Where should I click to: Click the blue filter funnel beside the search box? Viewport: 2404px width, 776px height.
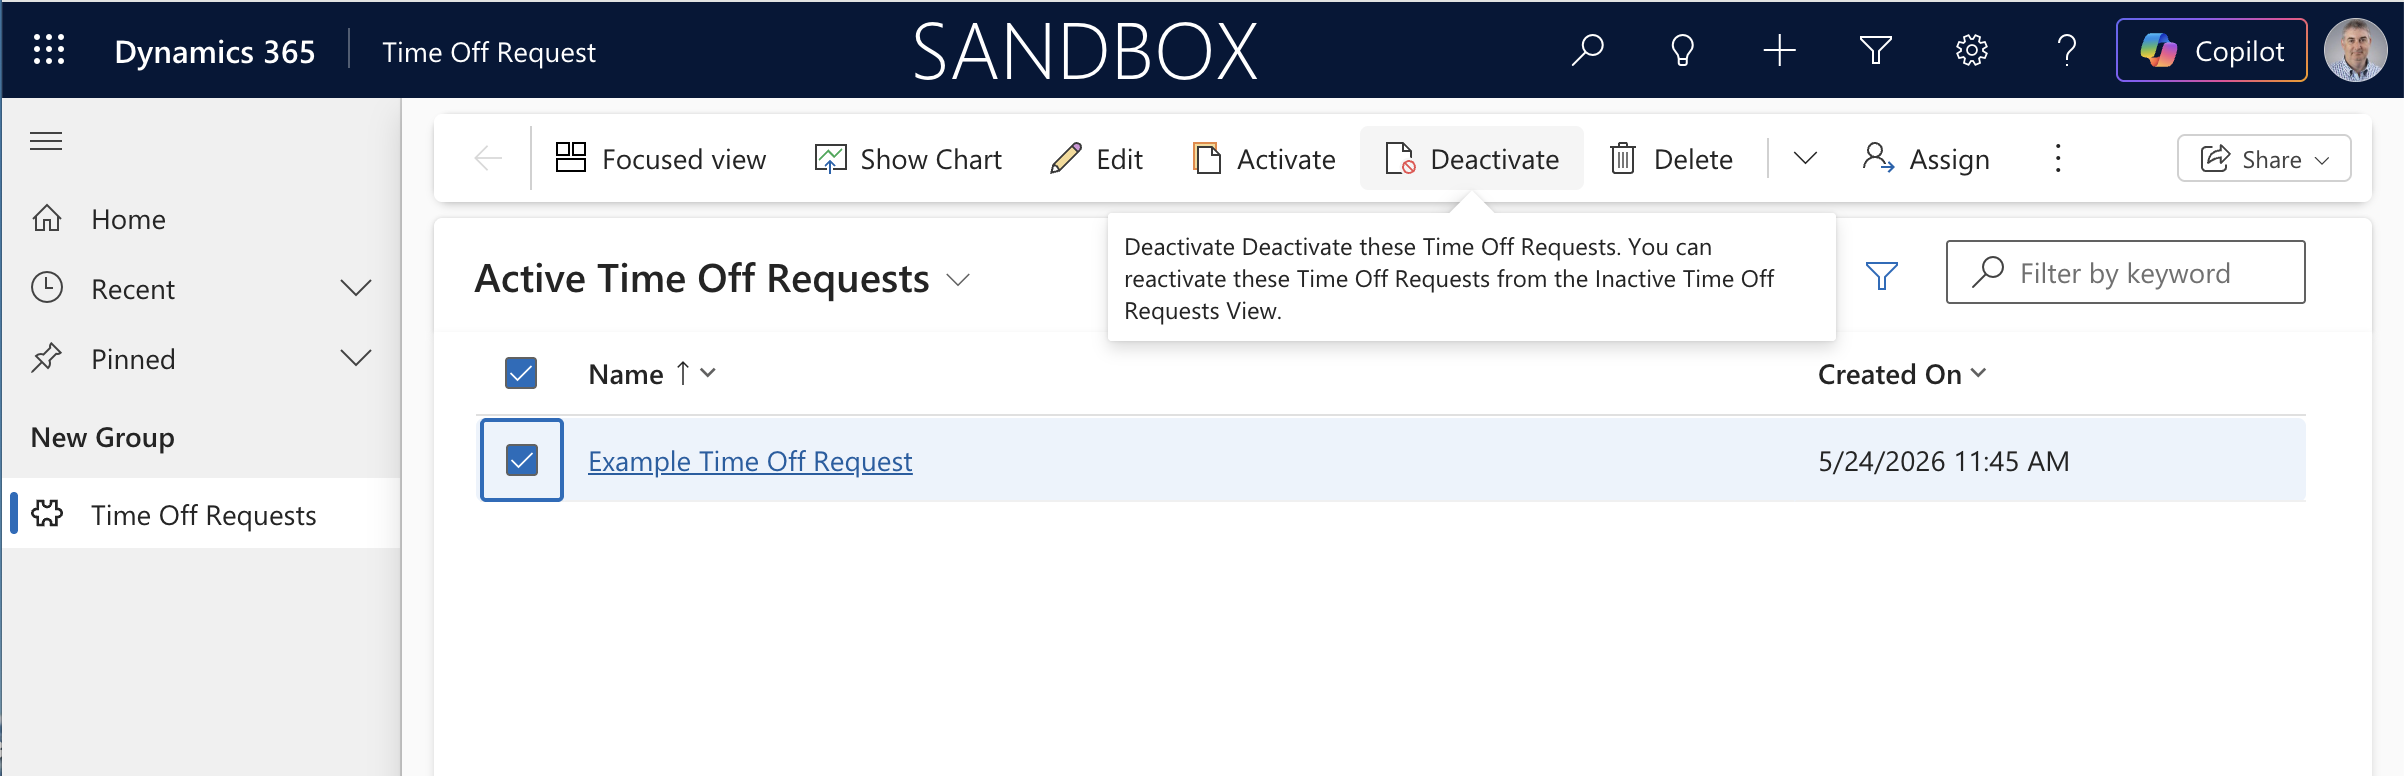click(x=1881, y=274)
